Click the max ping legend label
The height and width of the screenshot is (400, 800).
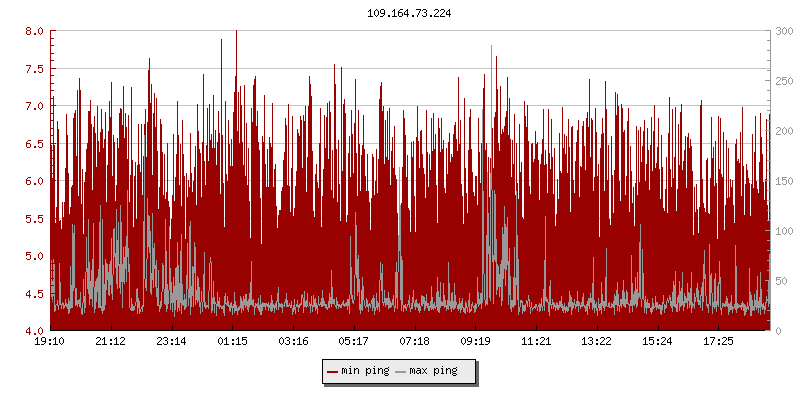(x=433, y=371)
